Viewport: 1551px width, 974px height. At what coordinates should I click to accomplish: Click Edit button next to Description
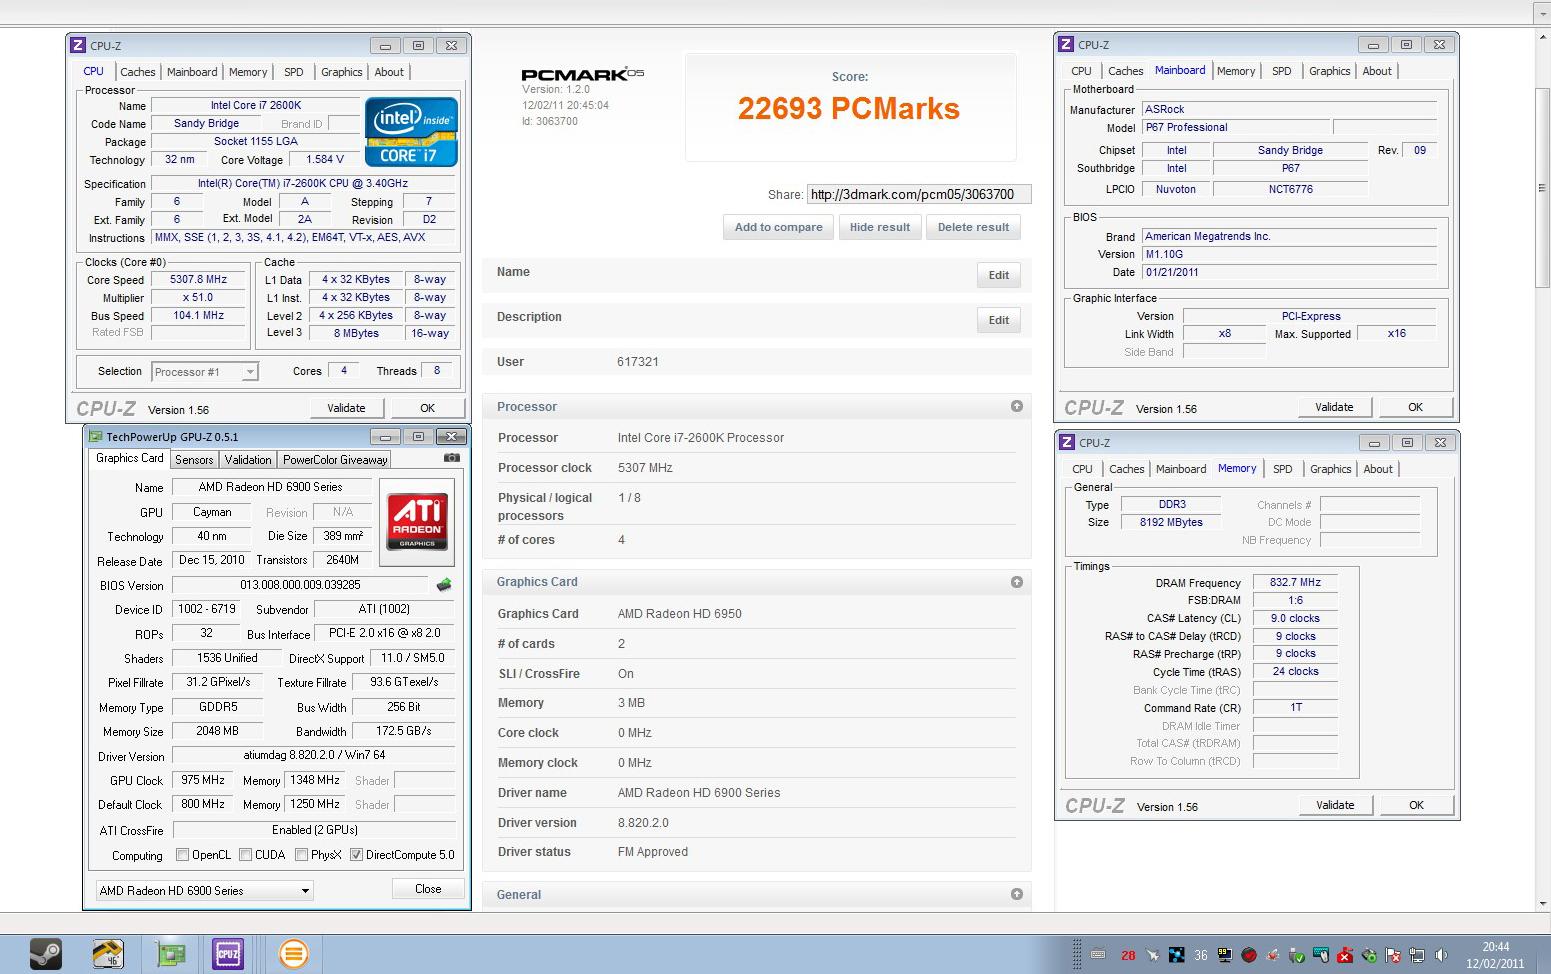[x=998, y=320]
